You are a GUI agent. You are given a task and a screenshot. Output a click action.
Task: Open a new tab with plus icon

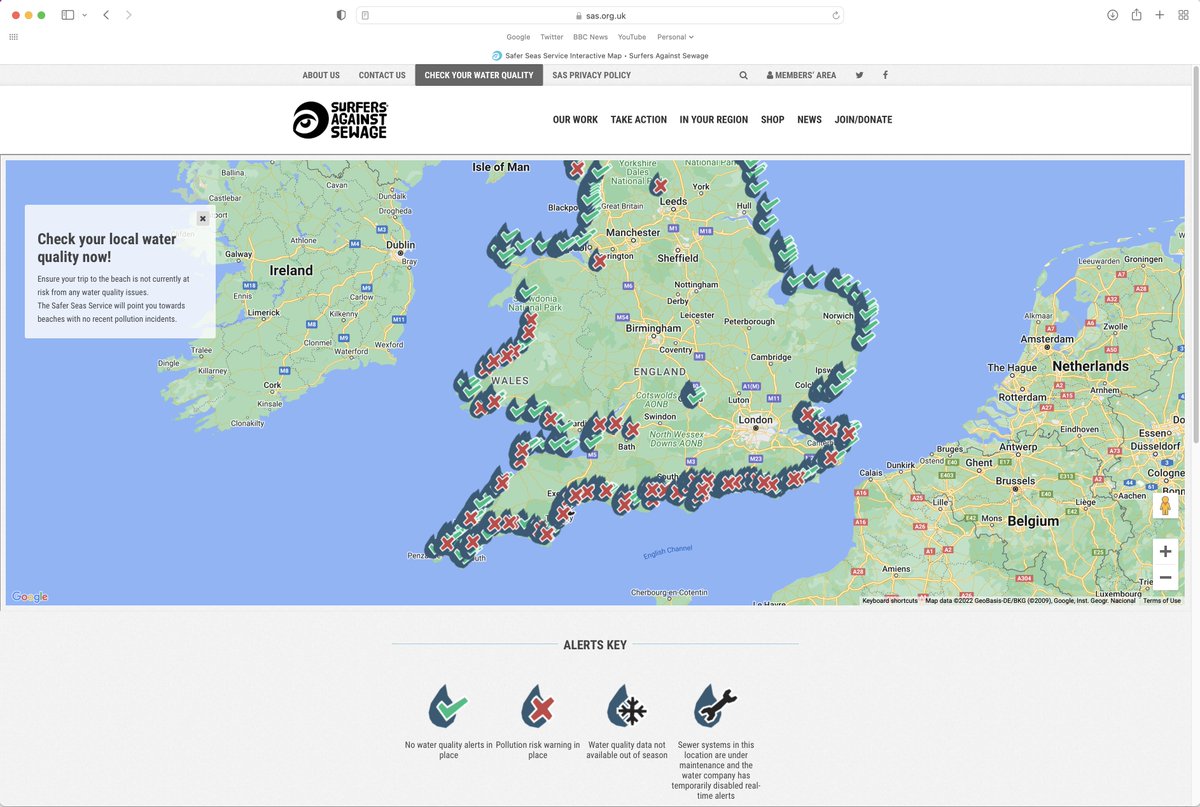1159,15
